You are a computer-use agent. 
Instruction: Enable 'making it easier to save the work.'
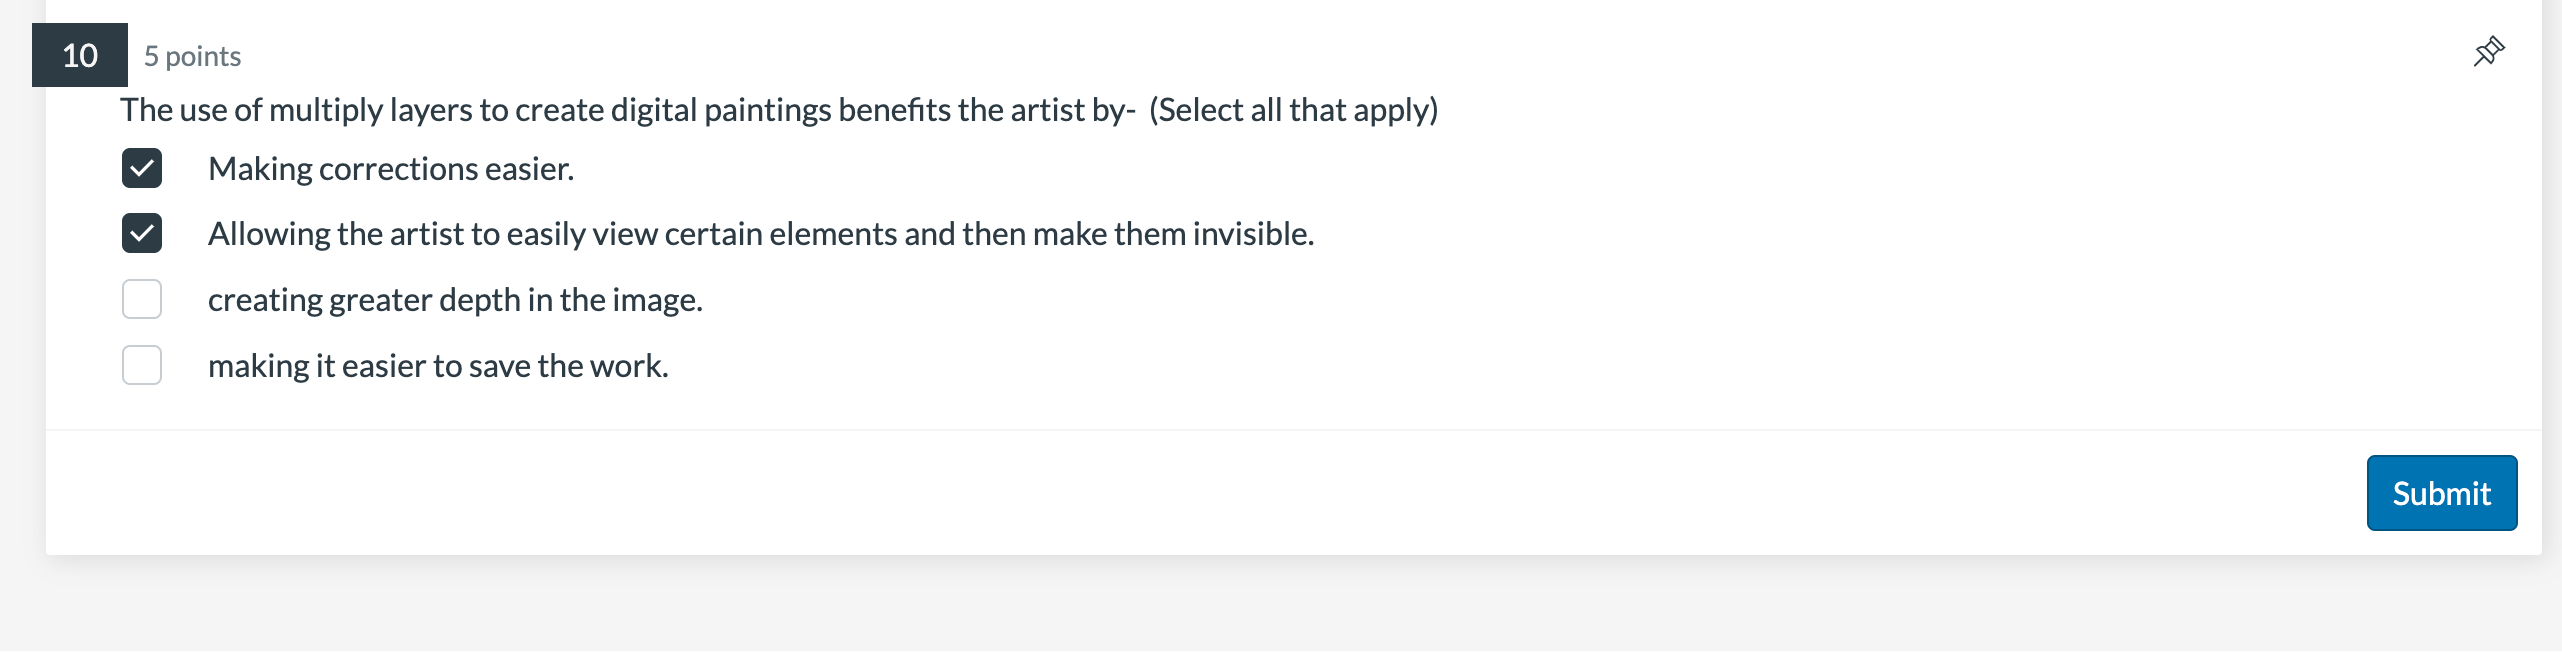(142, 365)
